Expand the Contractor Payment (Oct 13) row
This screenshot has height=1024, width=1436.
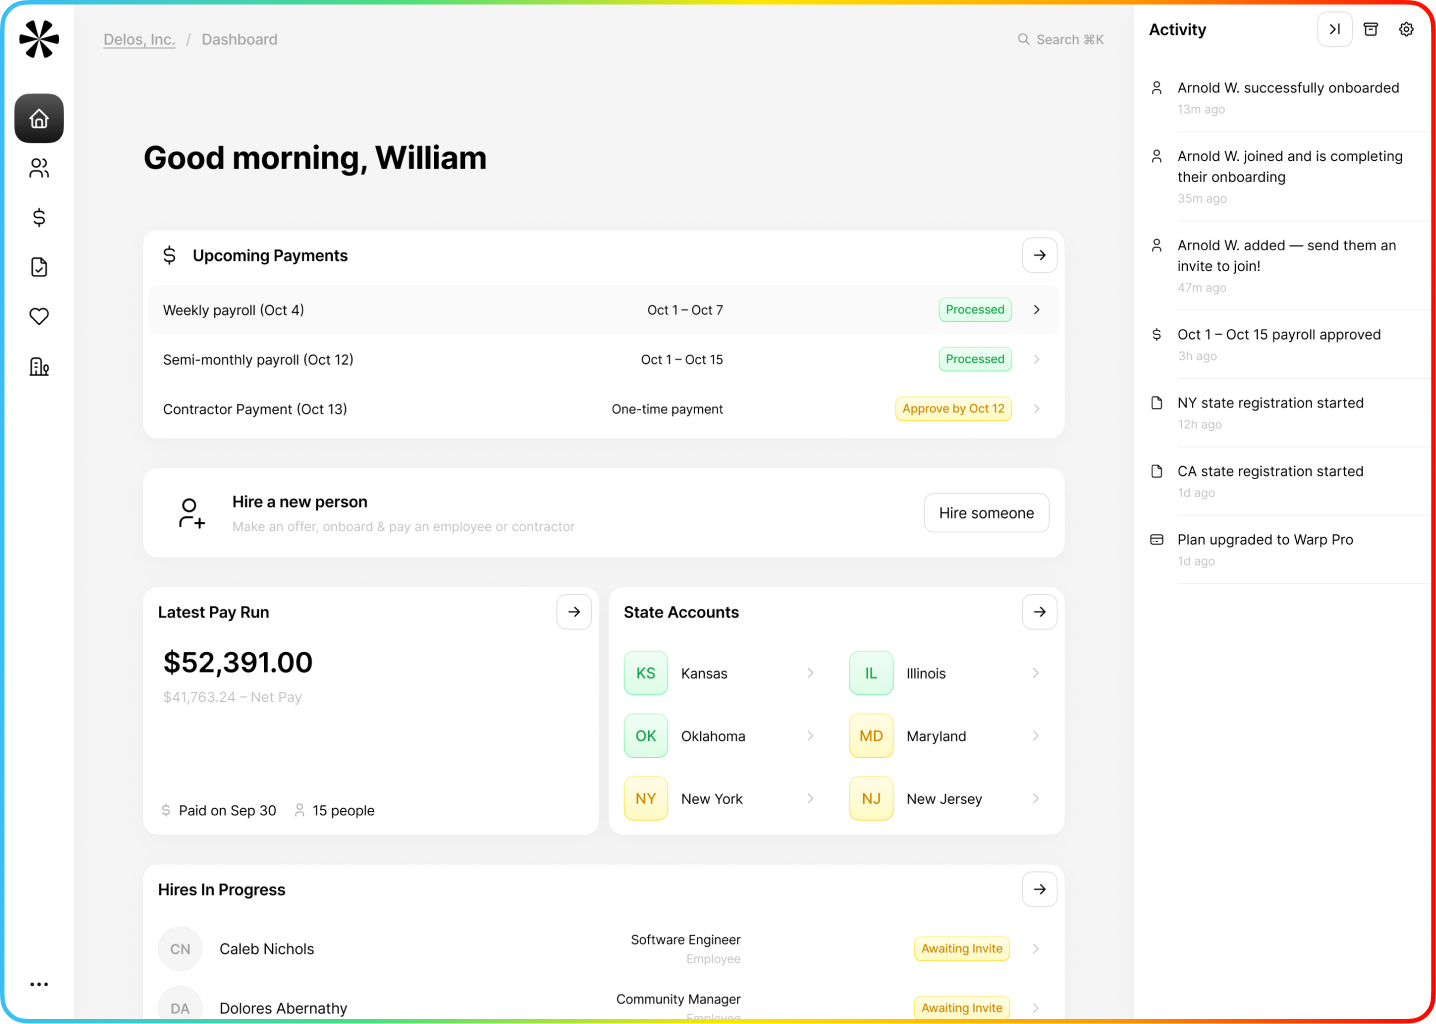[1036, 409]
